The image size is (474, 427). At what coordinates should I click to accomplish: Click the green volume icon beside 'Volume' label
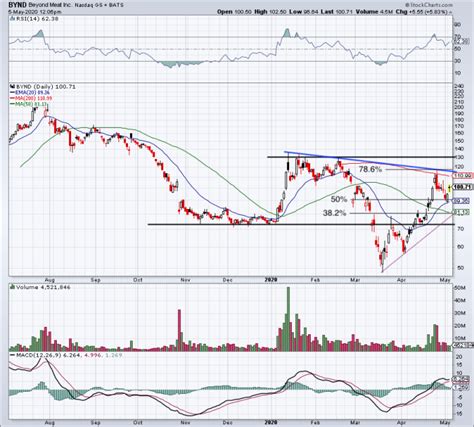click(13, 287)
